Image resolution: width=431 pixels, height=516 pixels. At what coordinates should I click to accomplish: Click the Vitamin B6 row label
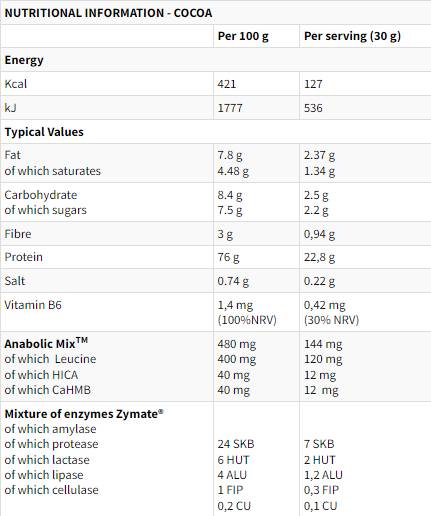coord(33,305)
